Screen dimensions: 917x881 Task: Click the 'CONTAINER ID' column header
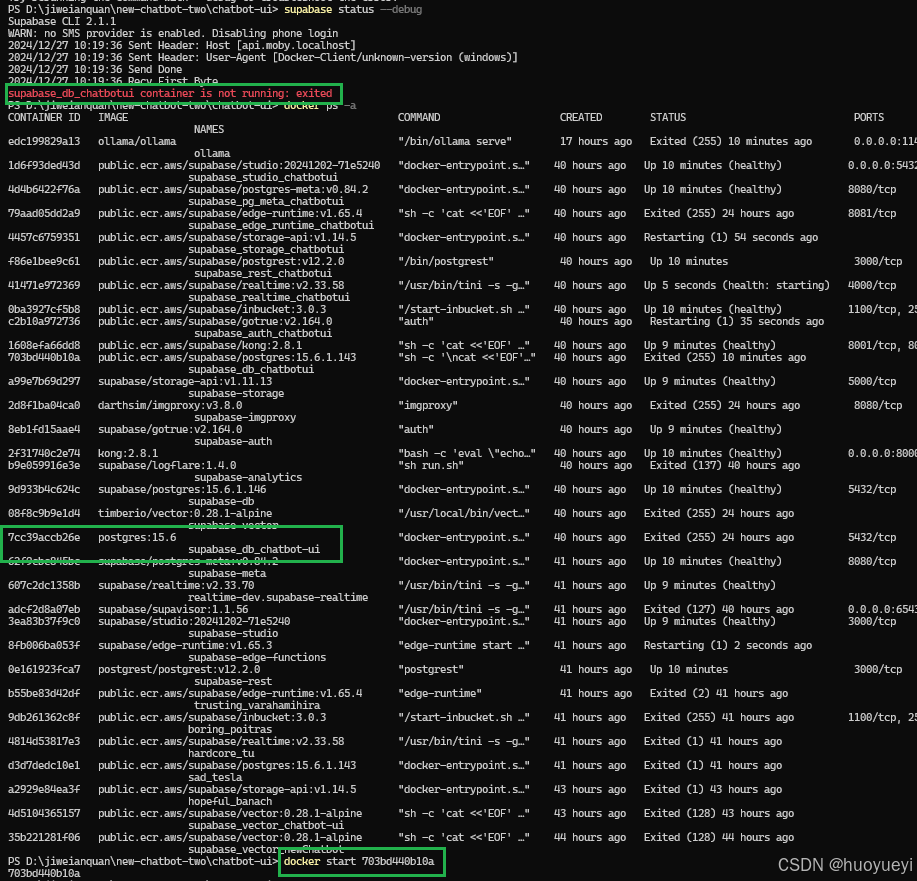(x=44, y=117)
